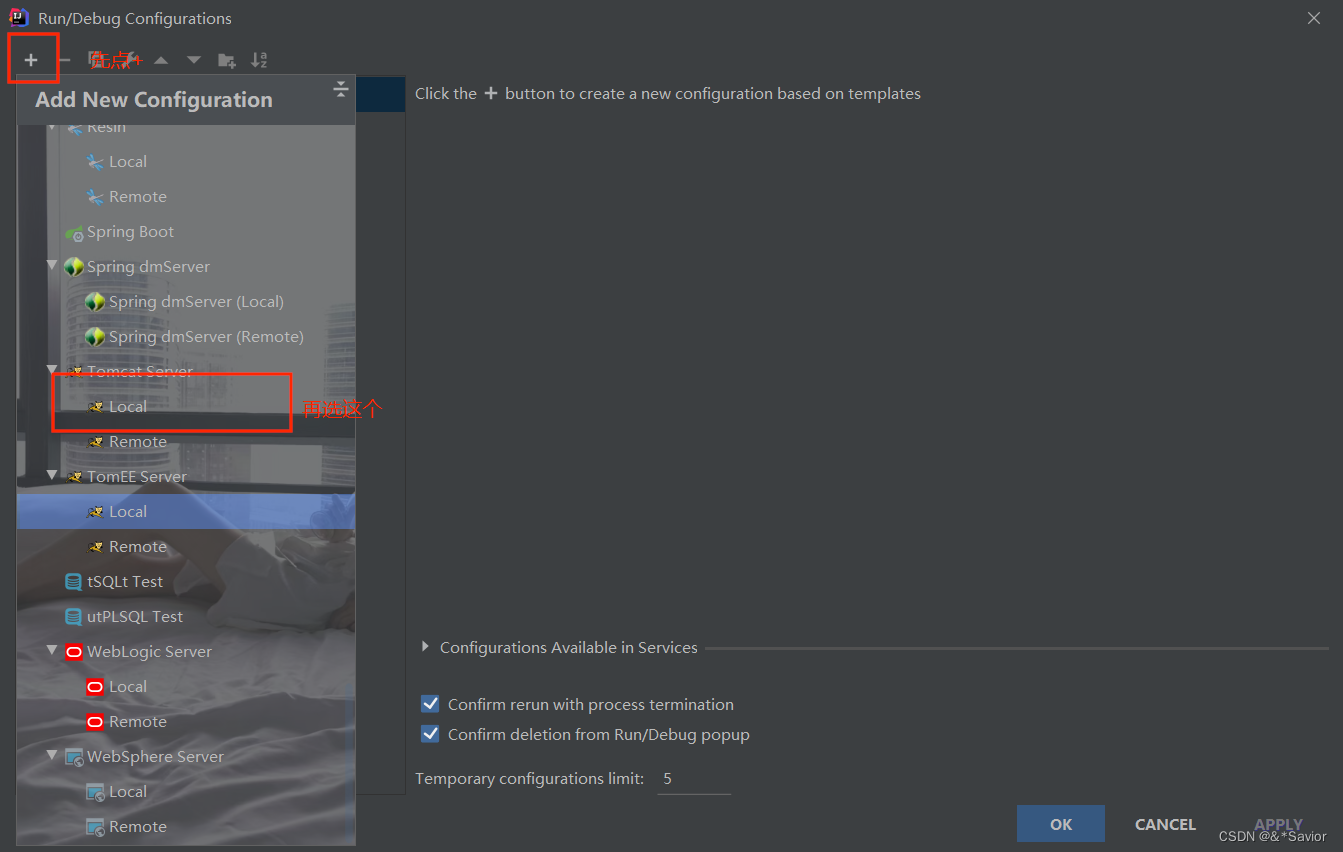
Task: Click the WebSphere Server icon
Action: point(73,757)
